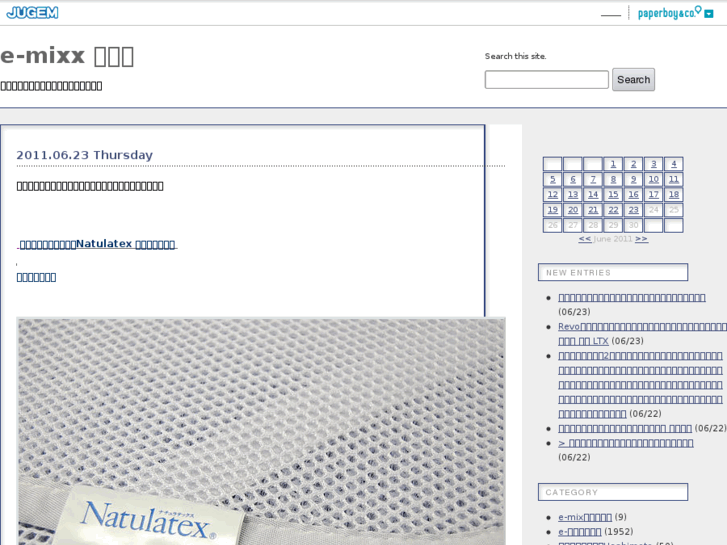Open the e-mixx blog title
This screenshot has height=545, width=727.
point(67,56)
